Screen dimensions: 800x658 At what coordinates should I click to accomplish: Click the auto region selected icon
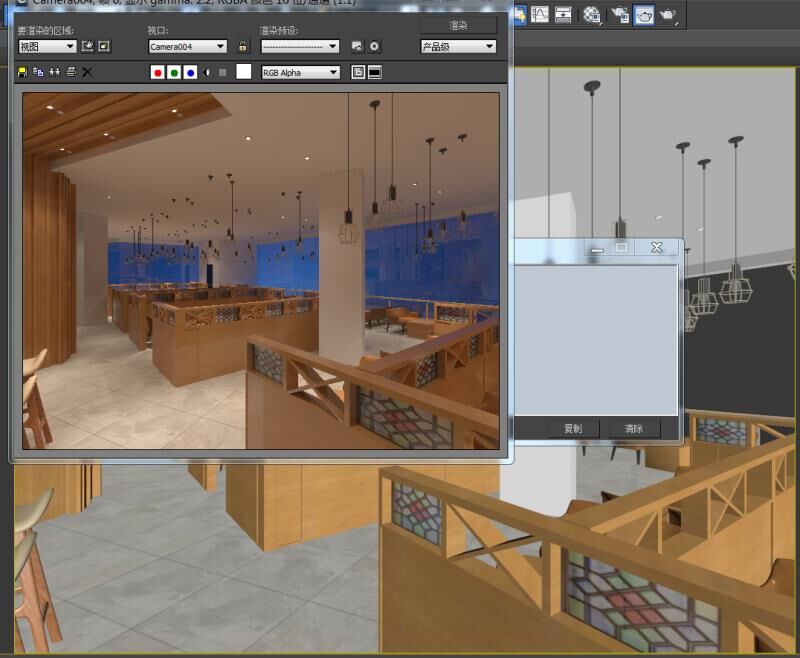pyautogui.click(x=104, y=46)
